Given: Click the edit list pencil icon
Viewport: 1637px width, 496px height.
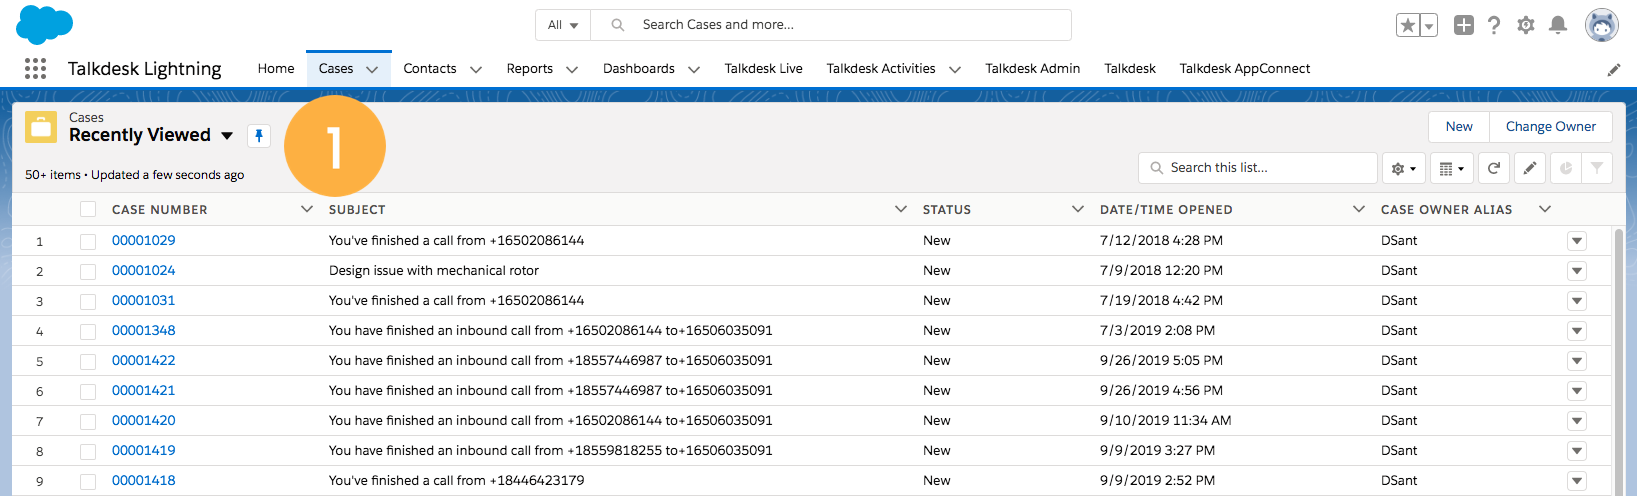Looking at the screenshot, I should [1530, 168].
